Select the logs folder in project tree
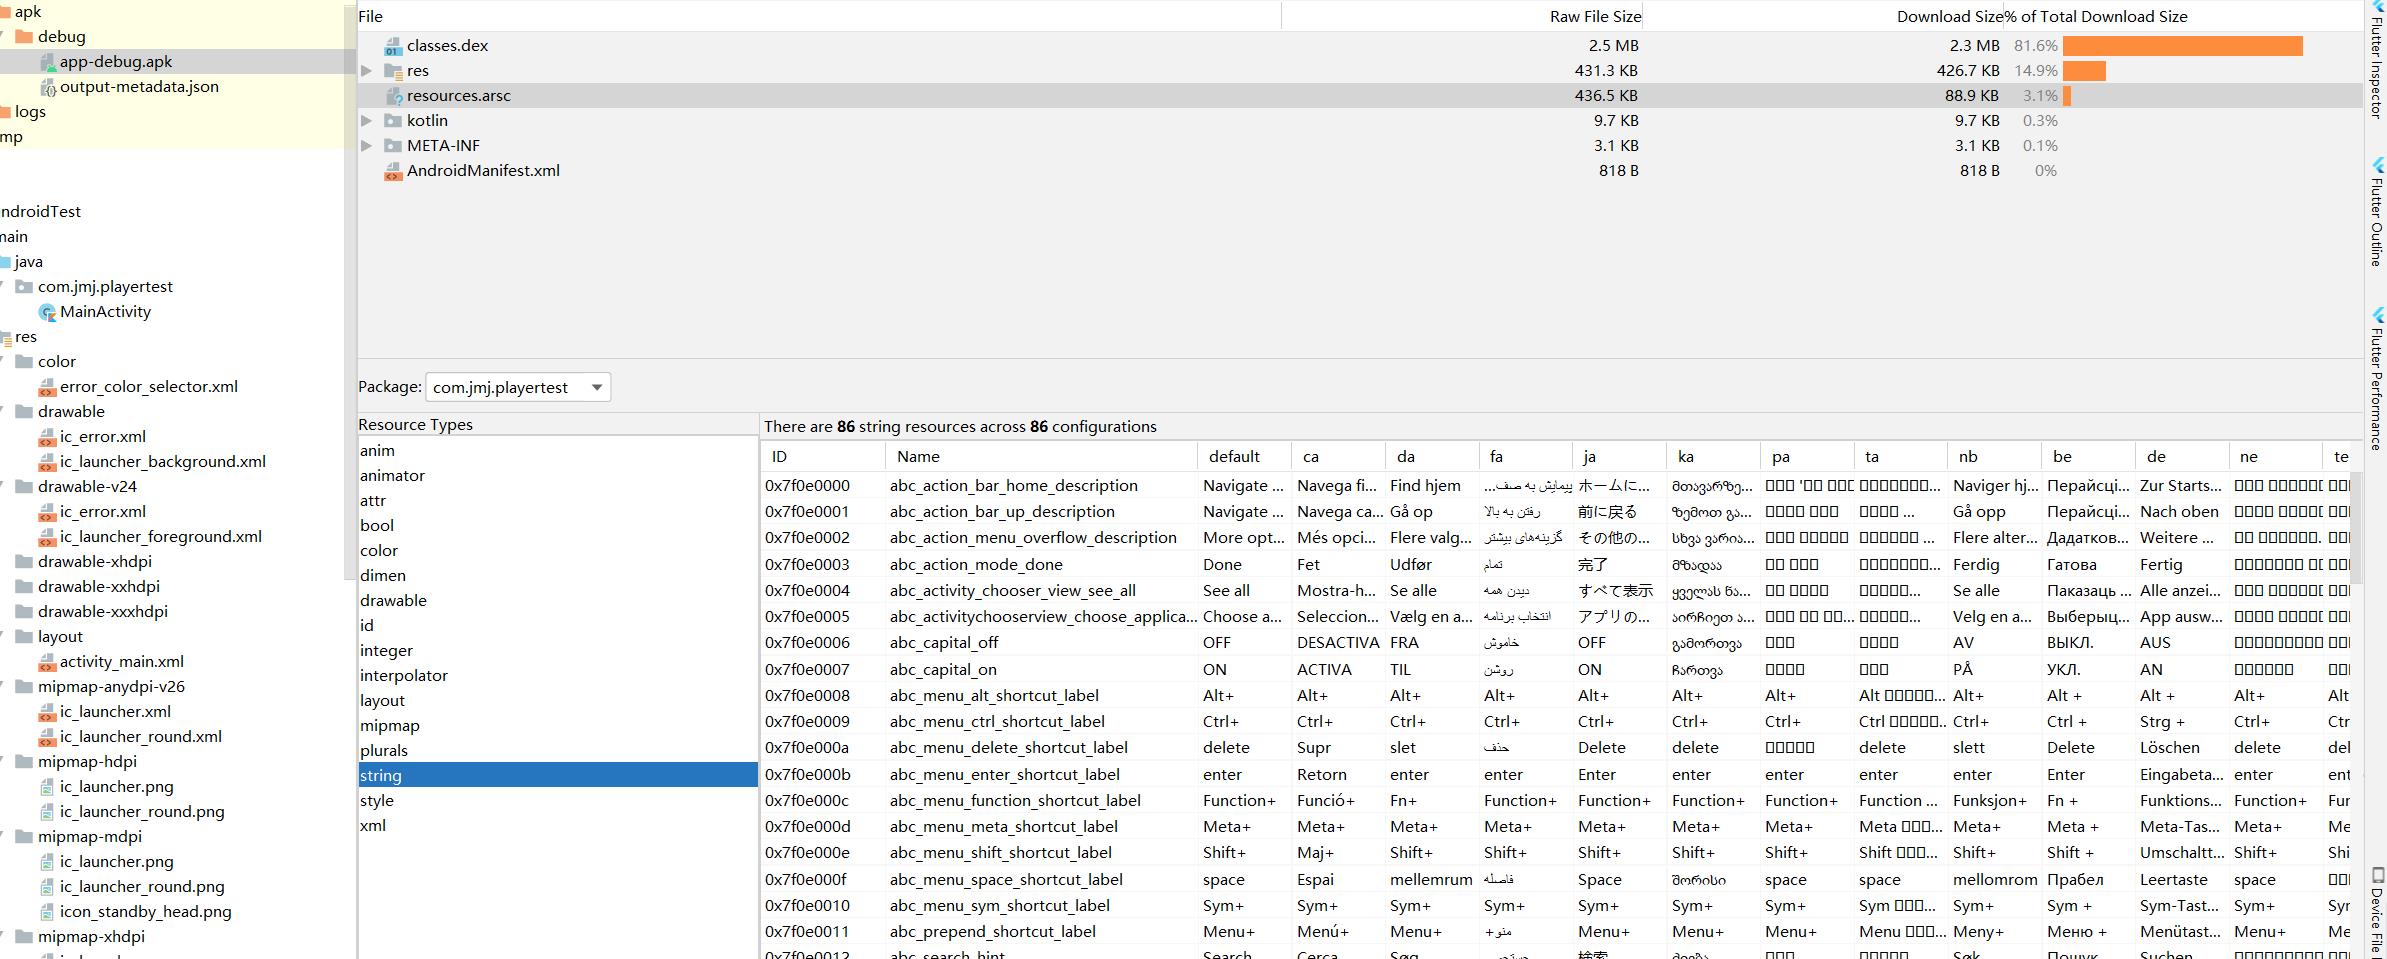This screenshot has height=959, width=2387. [30, 112]
